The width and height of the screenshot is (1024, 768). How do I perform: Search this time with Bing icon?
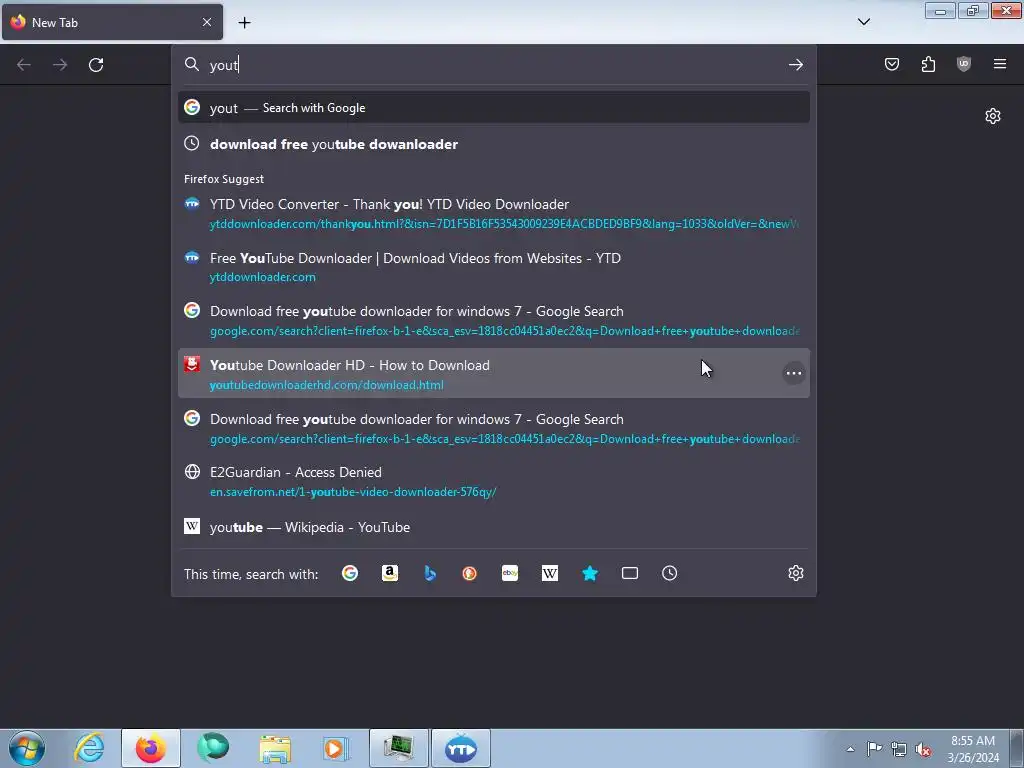point(430,573)
